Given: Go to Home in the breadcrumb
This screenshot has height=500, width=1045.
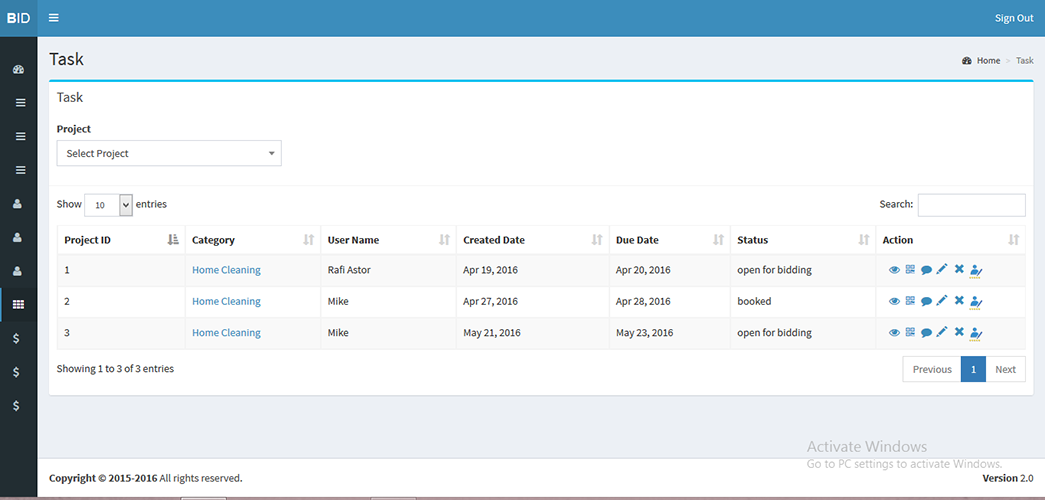Looking at the screenshot, I should pos(988,61).
